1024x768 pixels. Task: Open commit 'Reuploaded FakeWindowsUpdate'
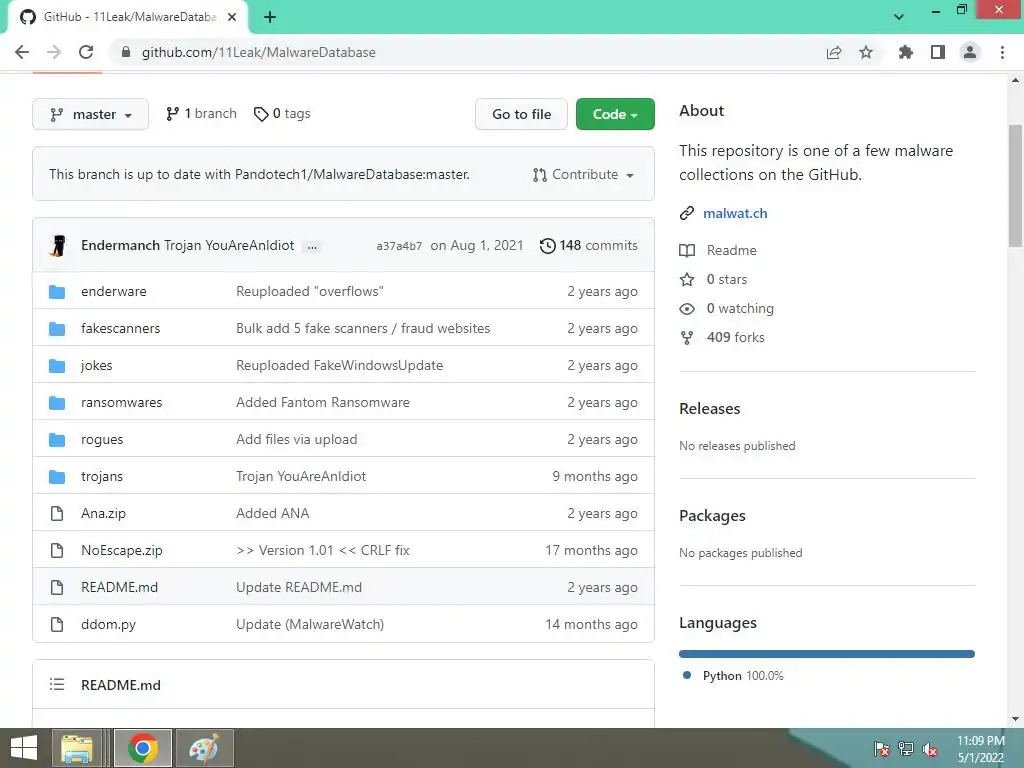pyautogui.click(x=340, y=366)
